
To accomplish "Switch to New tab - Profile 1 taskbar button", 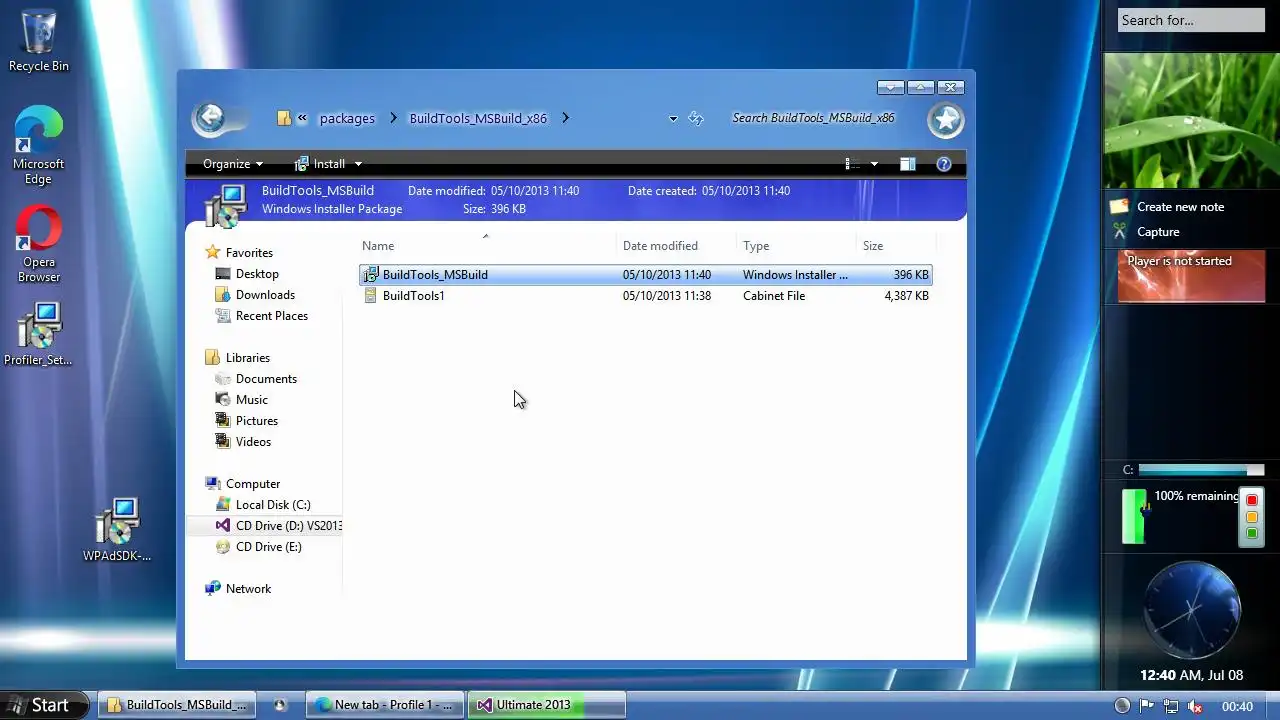I will click(x=385, y=705).
